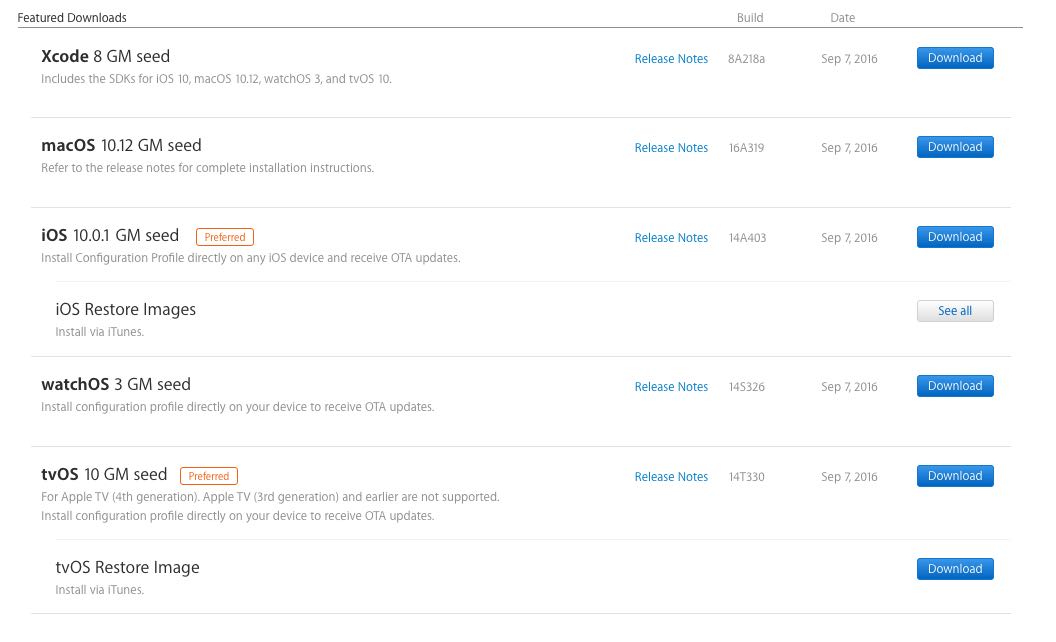Click the Date column header
1056x642 pixels.
pos(843,18)
